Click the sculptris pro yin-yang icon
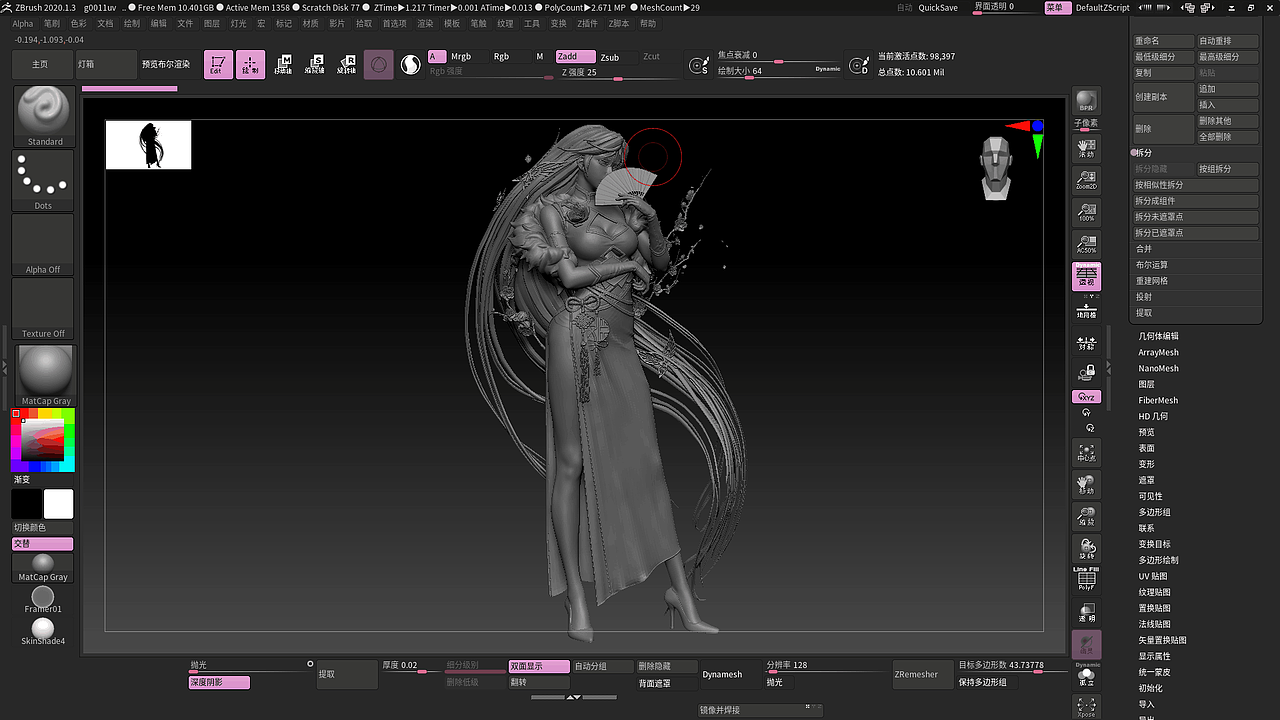This screenshot has width=1280, height=720. click(410, 65)
